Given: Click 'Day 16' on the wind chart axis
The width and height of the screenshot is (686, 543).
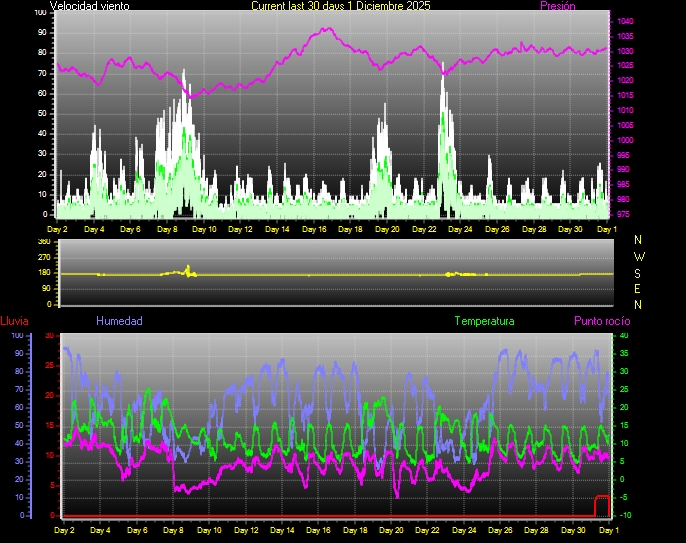Looking at the screenshot, I should pyautogui.click(x=314, y=229).
